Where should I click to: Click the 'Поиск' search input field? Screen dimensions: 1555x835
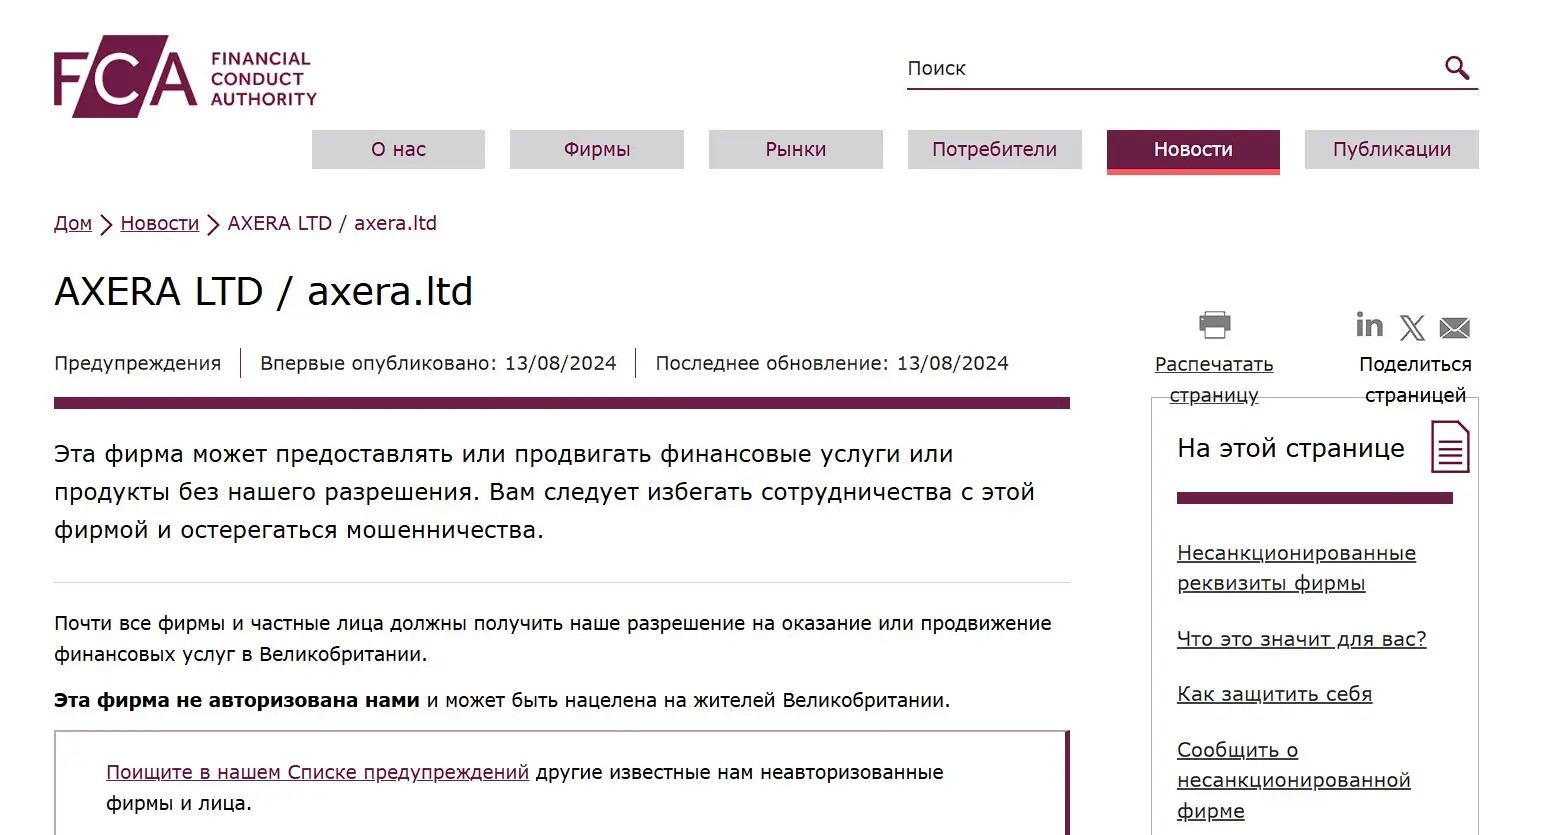[x=1100, y=68]
